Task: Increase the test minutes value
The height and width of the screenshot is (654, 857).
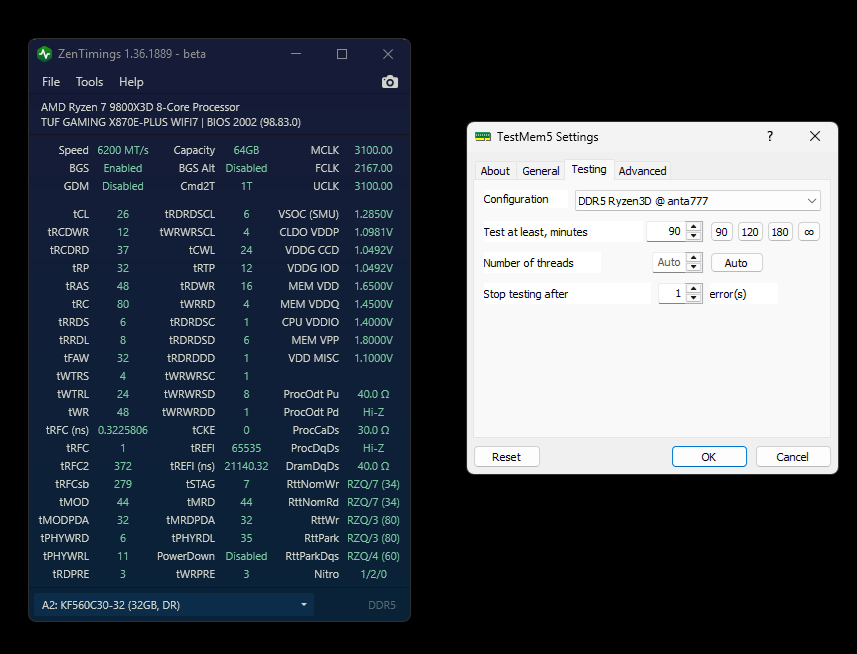Action: tap(694, 227)
